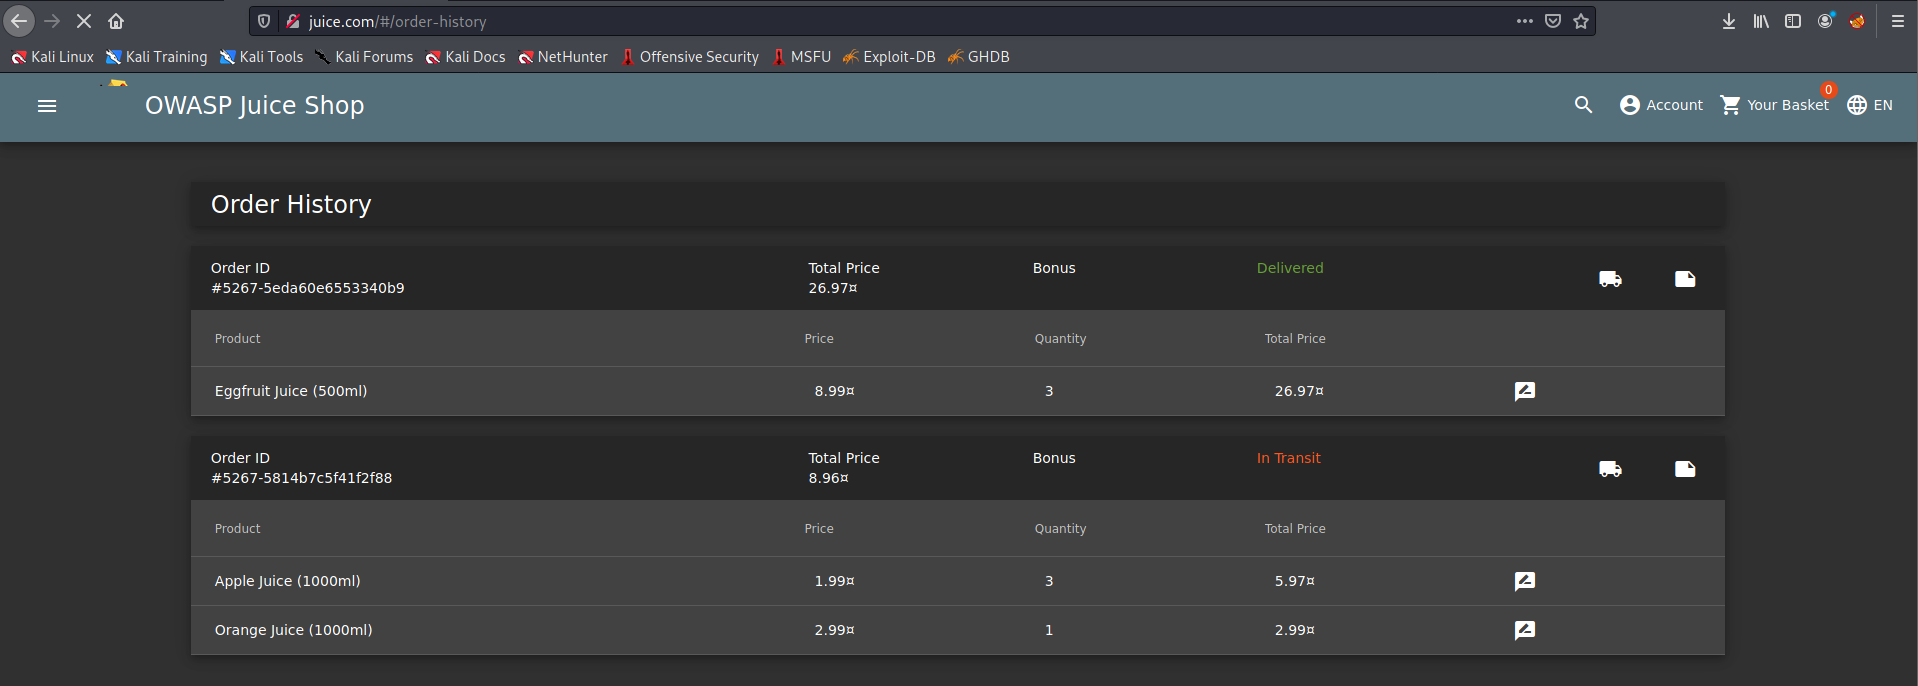Image resolution: width=1918 pixels, height=686 pixels.
Task: Click the Orange Juice (1000ml) product name
Action: (x=294, y=630)
